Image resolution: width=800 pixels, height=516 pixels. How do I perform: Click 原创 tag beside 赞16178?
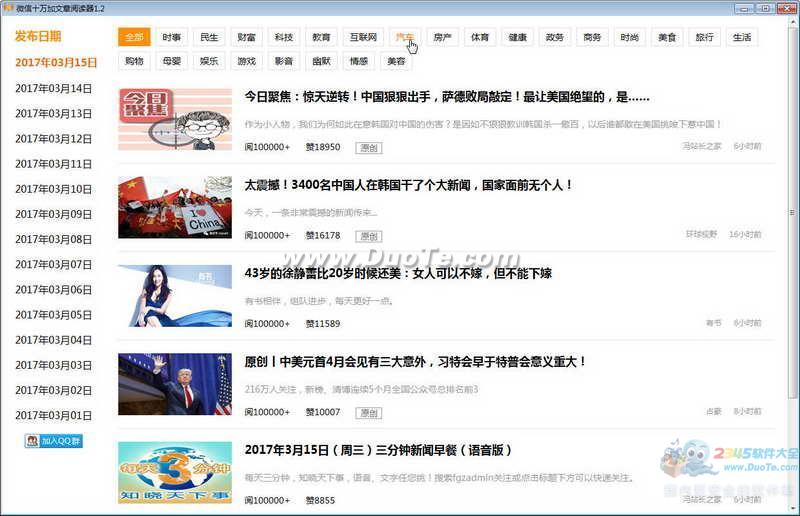click(x=369, y=236)
